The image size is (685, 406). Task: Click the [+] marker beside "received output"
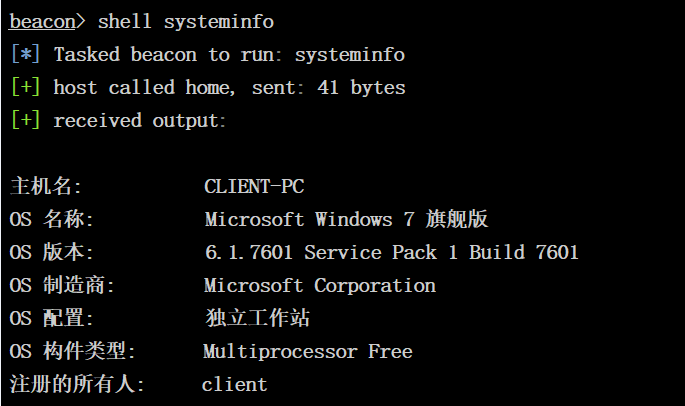[x=26, y=120]
